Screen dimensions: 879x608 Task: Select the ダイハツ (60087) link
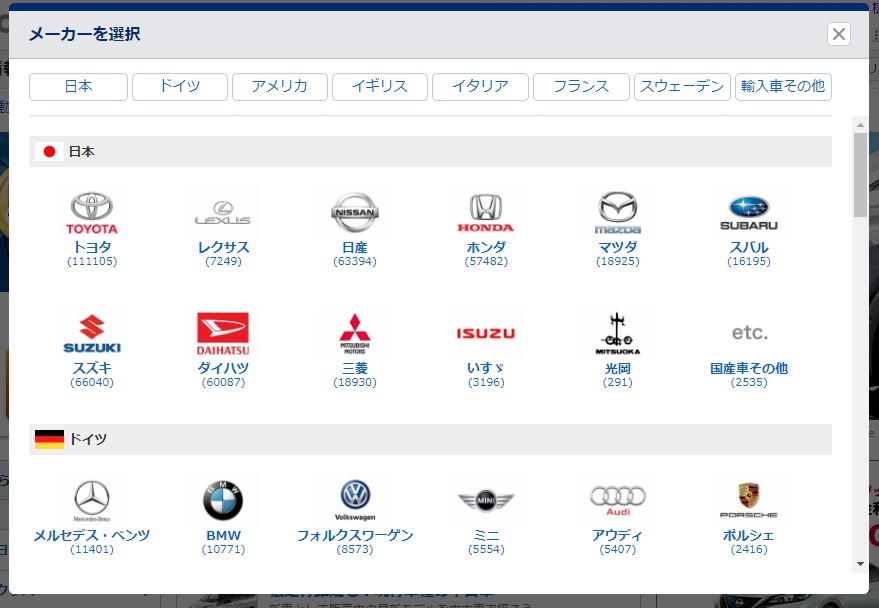pos(223,374)
